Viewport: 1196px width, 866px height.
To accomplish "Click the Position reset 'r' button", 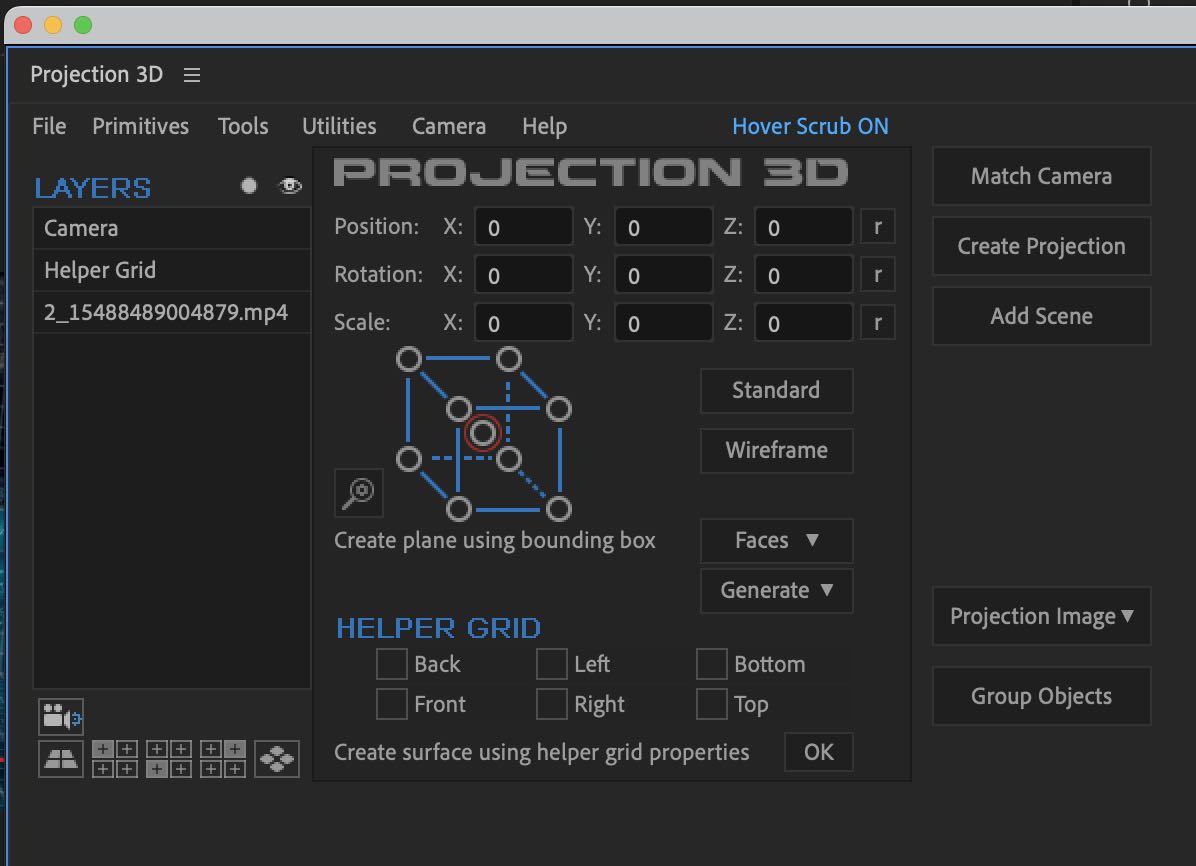I will click(878, 227).
